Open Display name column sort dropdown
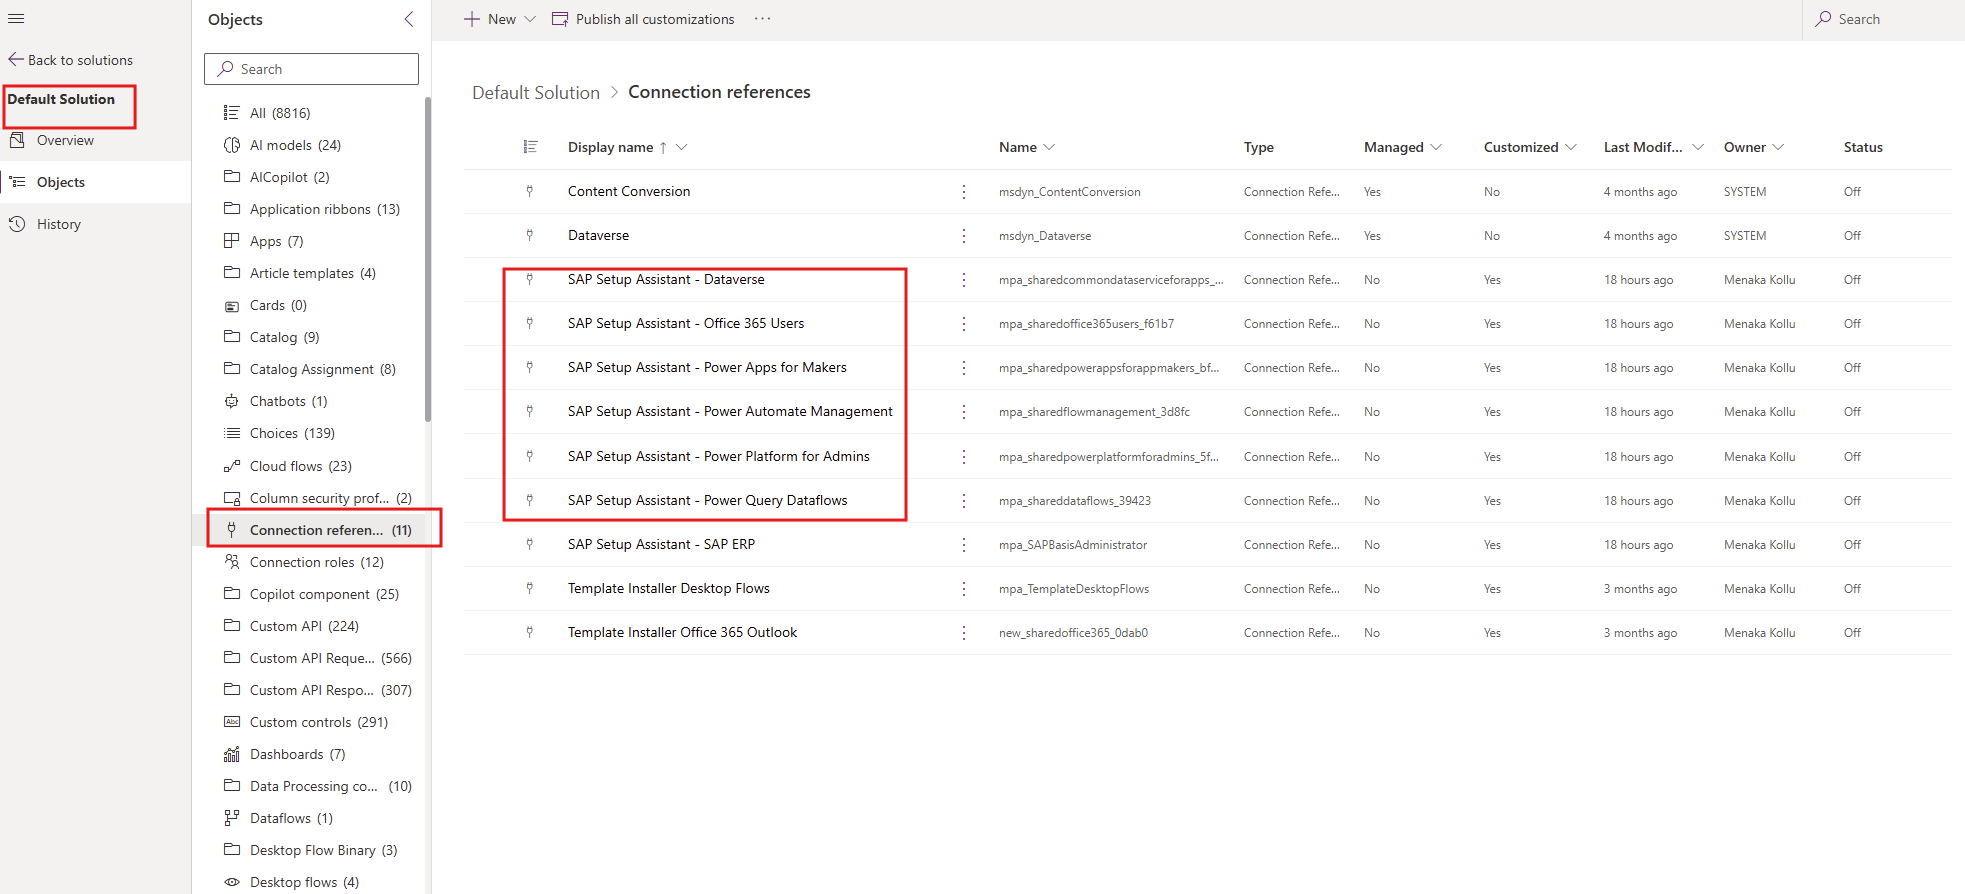 click(x=681, y=147)
